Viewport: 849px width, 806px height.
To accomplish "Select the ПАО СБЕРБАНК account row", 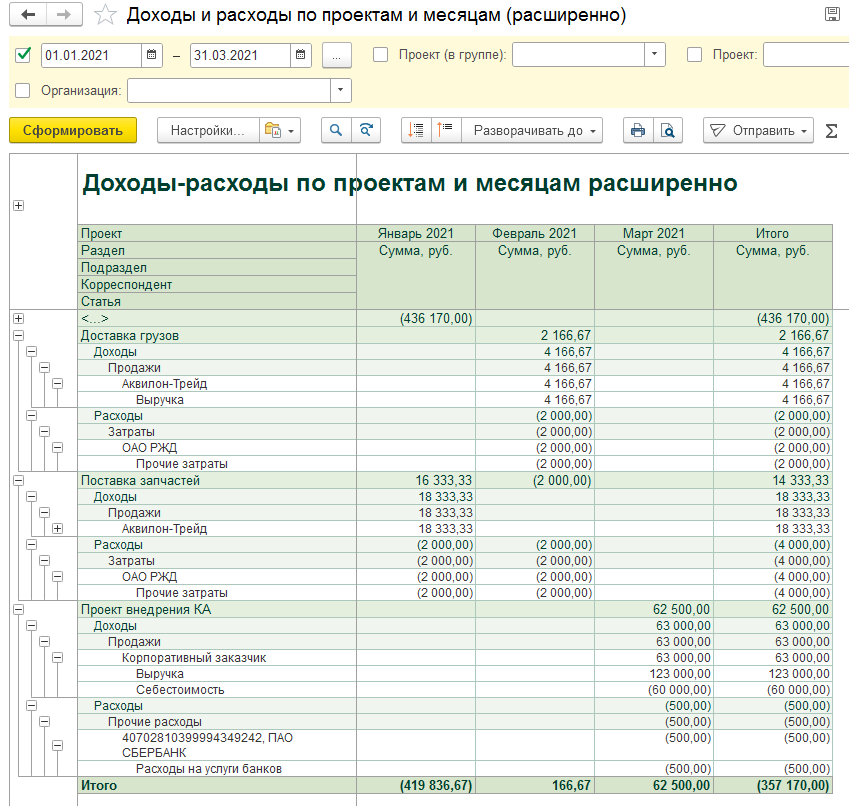I will pyautogui.click(x=207, y=745).
